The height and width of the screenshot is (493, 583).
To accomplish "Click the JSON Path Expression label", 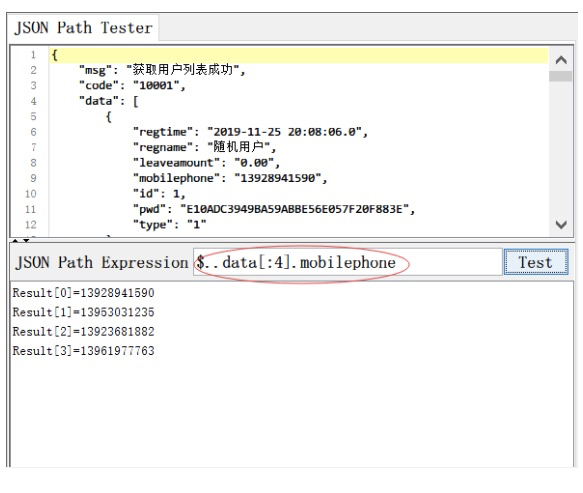I will click(x=102, y=262).
